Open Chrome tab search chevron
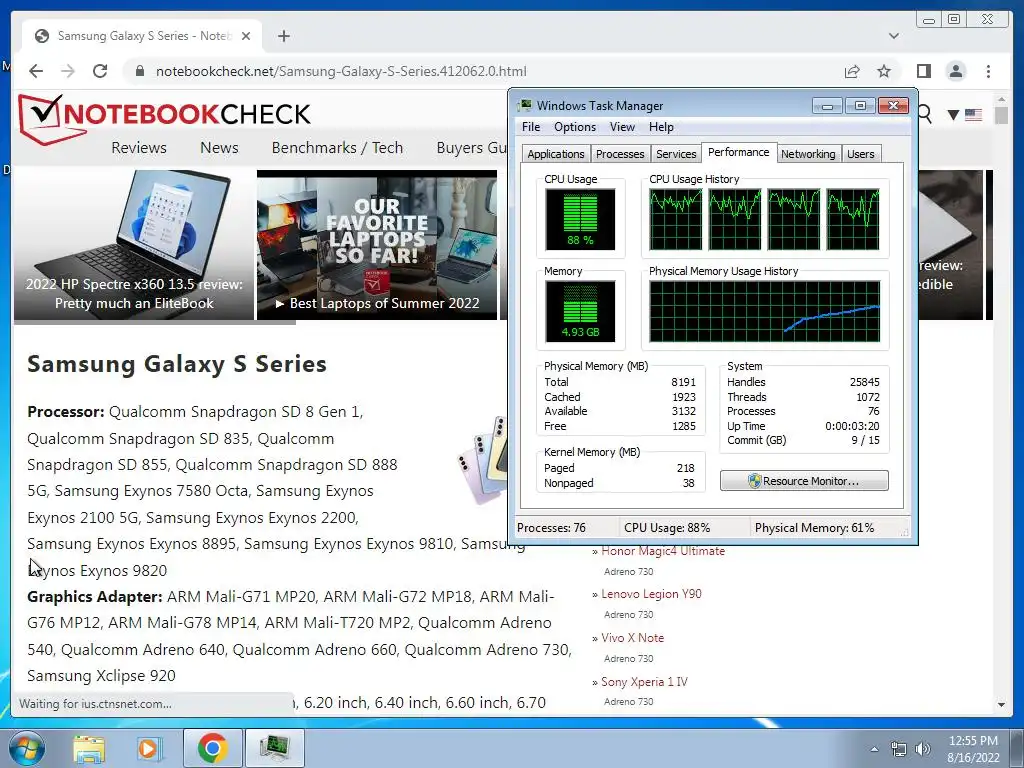The height and width of the screenshot is (768, 1024). point(894,36)
